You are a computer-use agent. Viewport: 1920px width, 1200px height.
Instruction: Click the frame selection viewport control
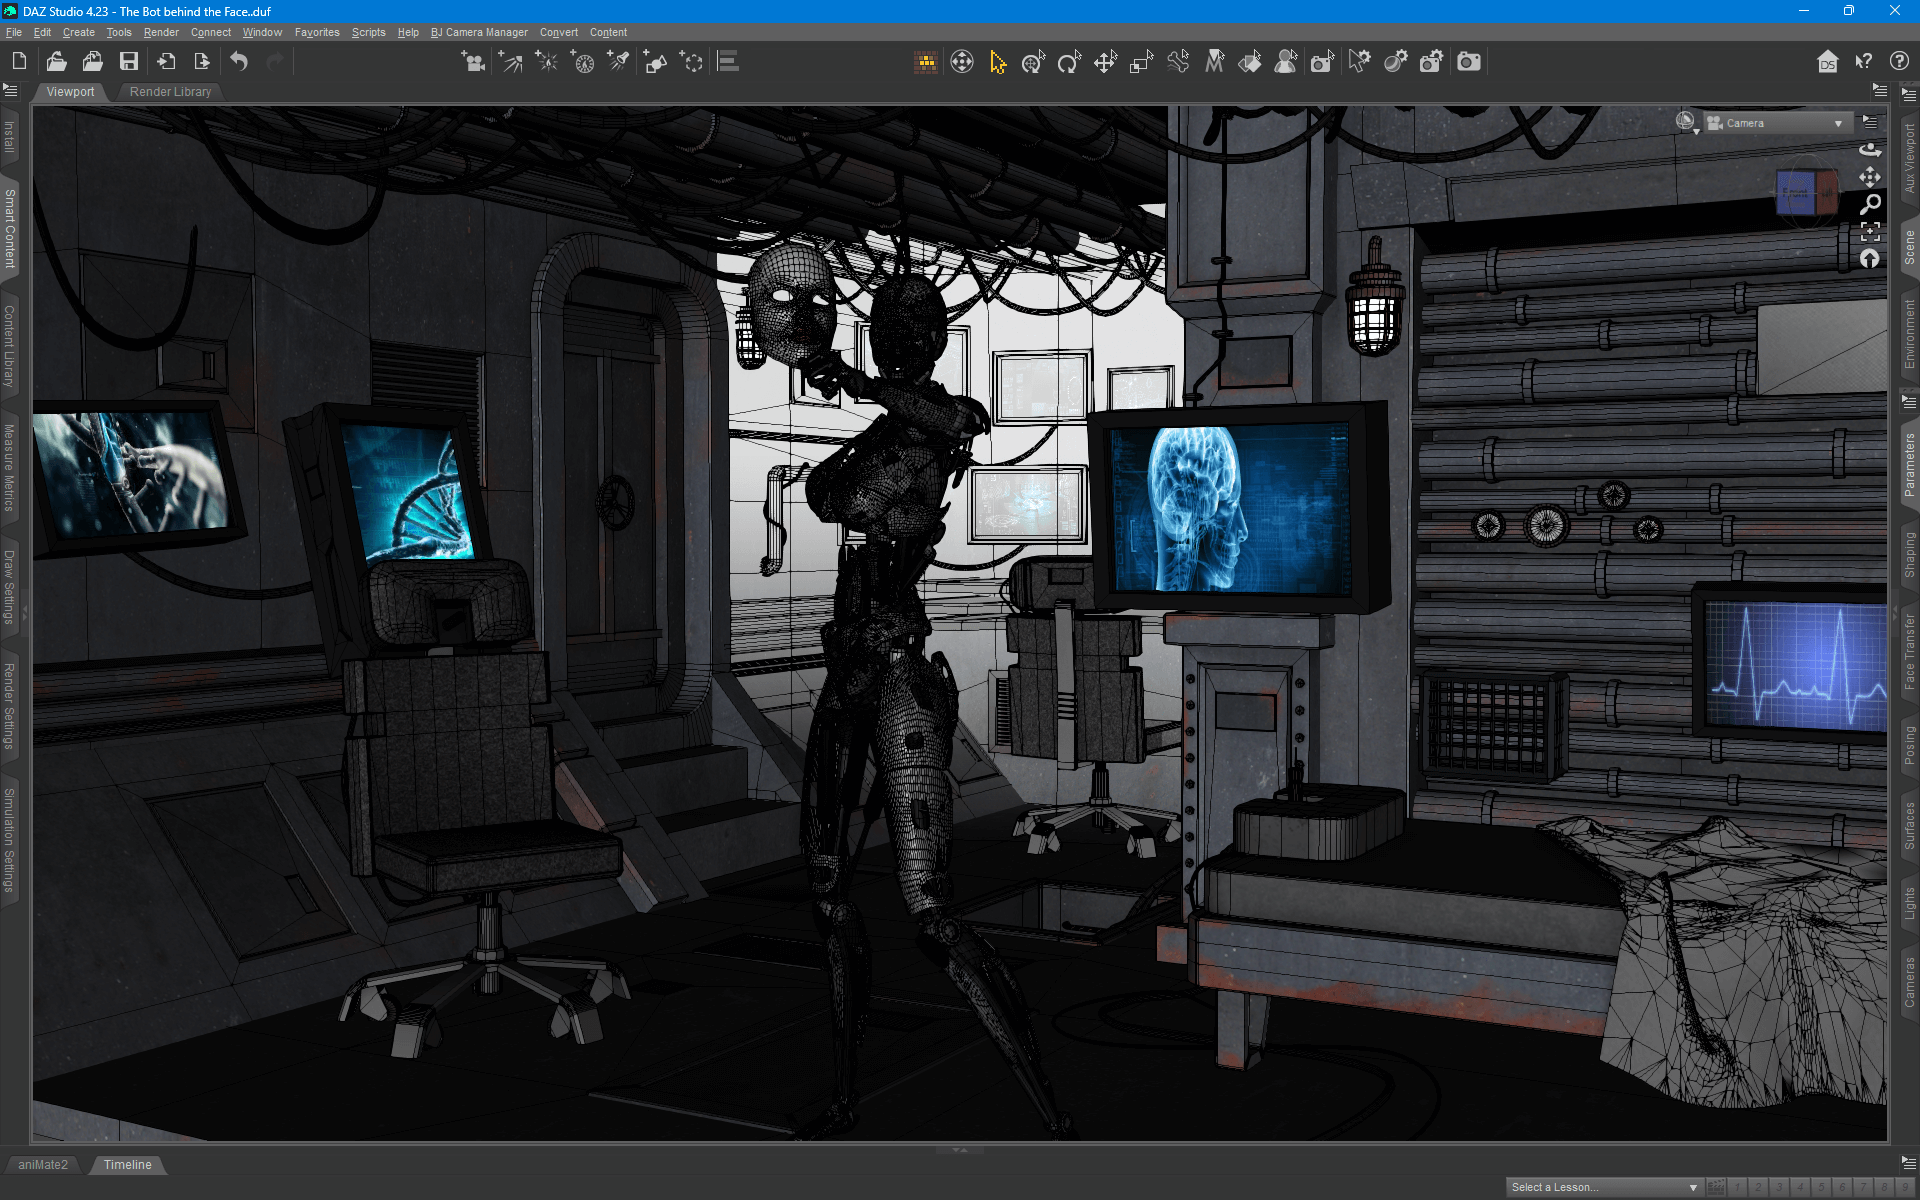coord(1870,232)
